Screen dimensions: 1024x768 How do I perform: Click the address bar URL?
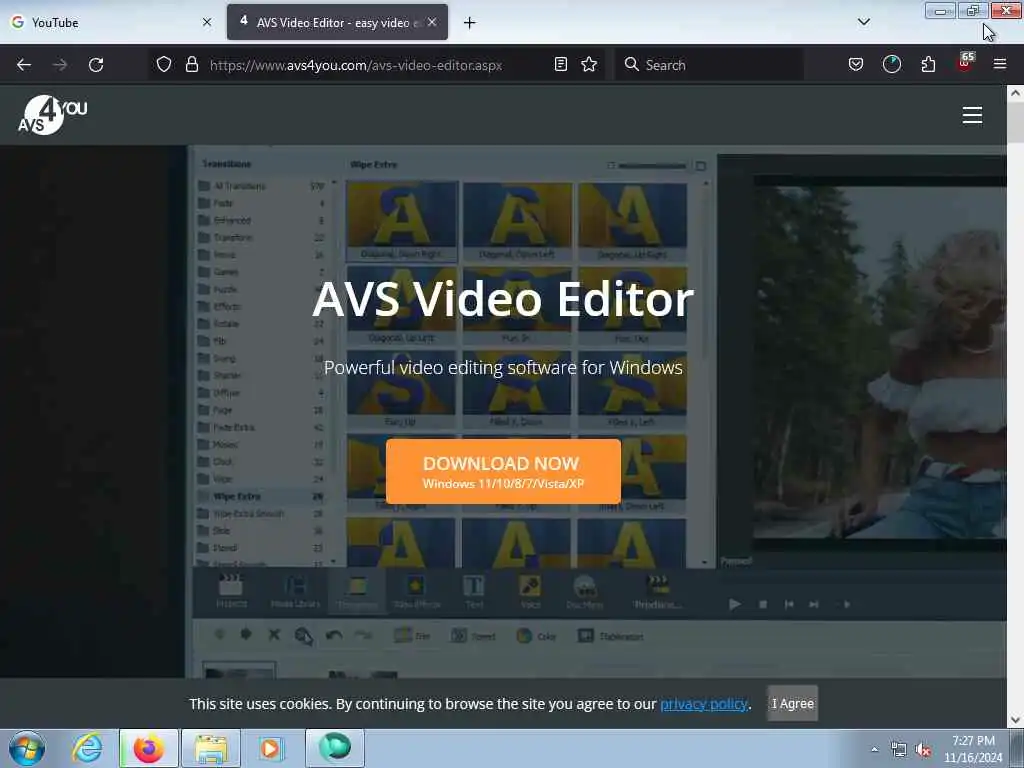point(356,65)
